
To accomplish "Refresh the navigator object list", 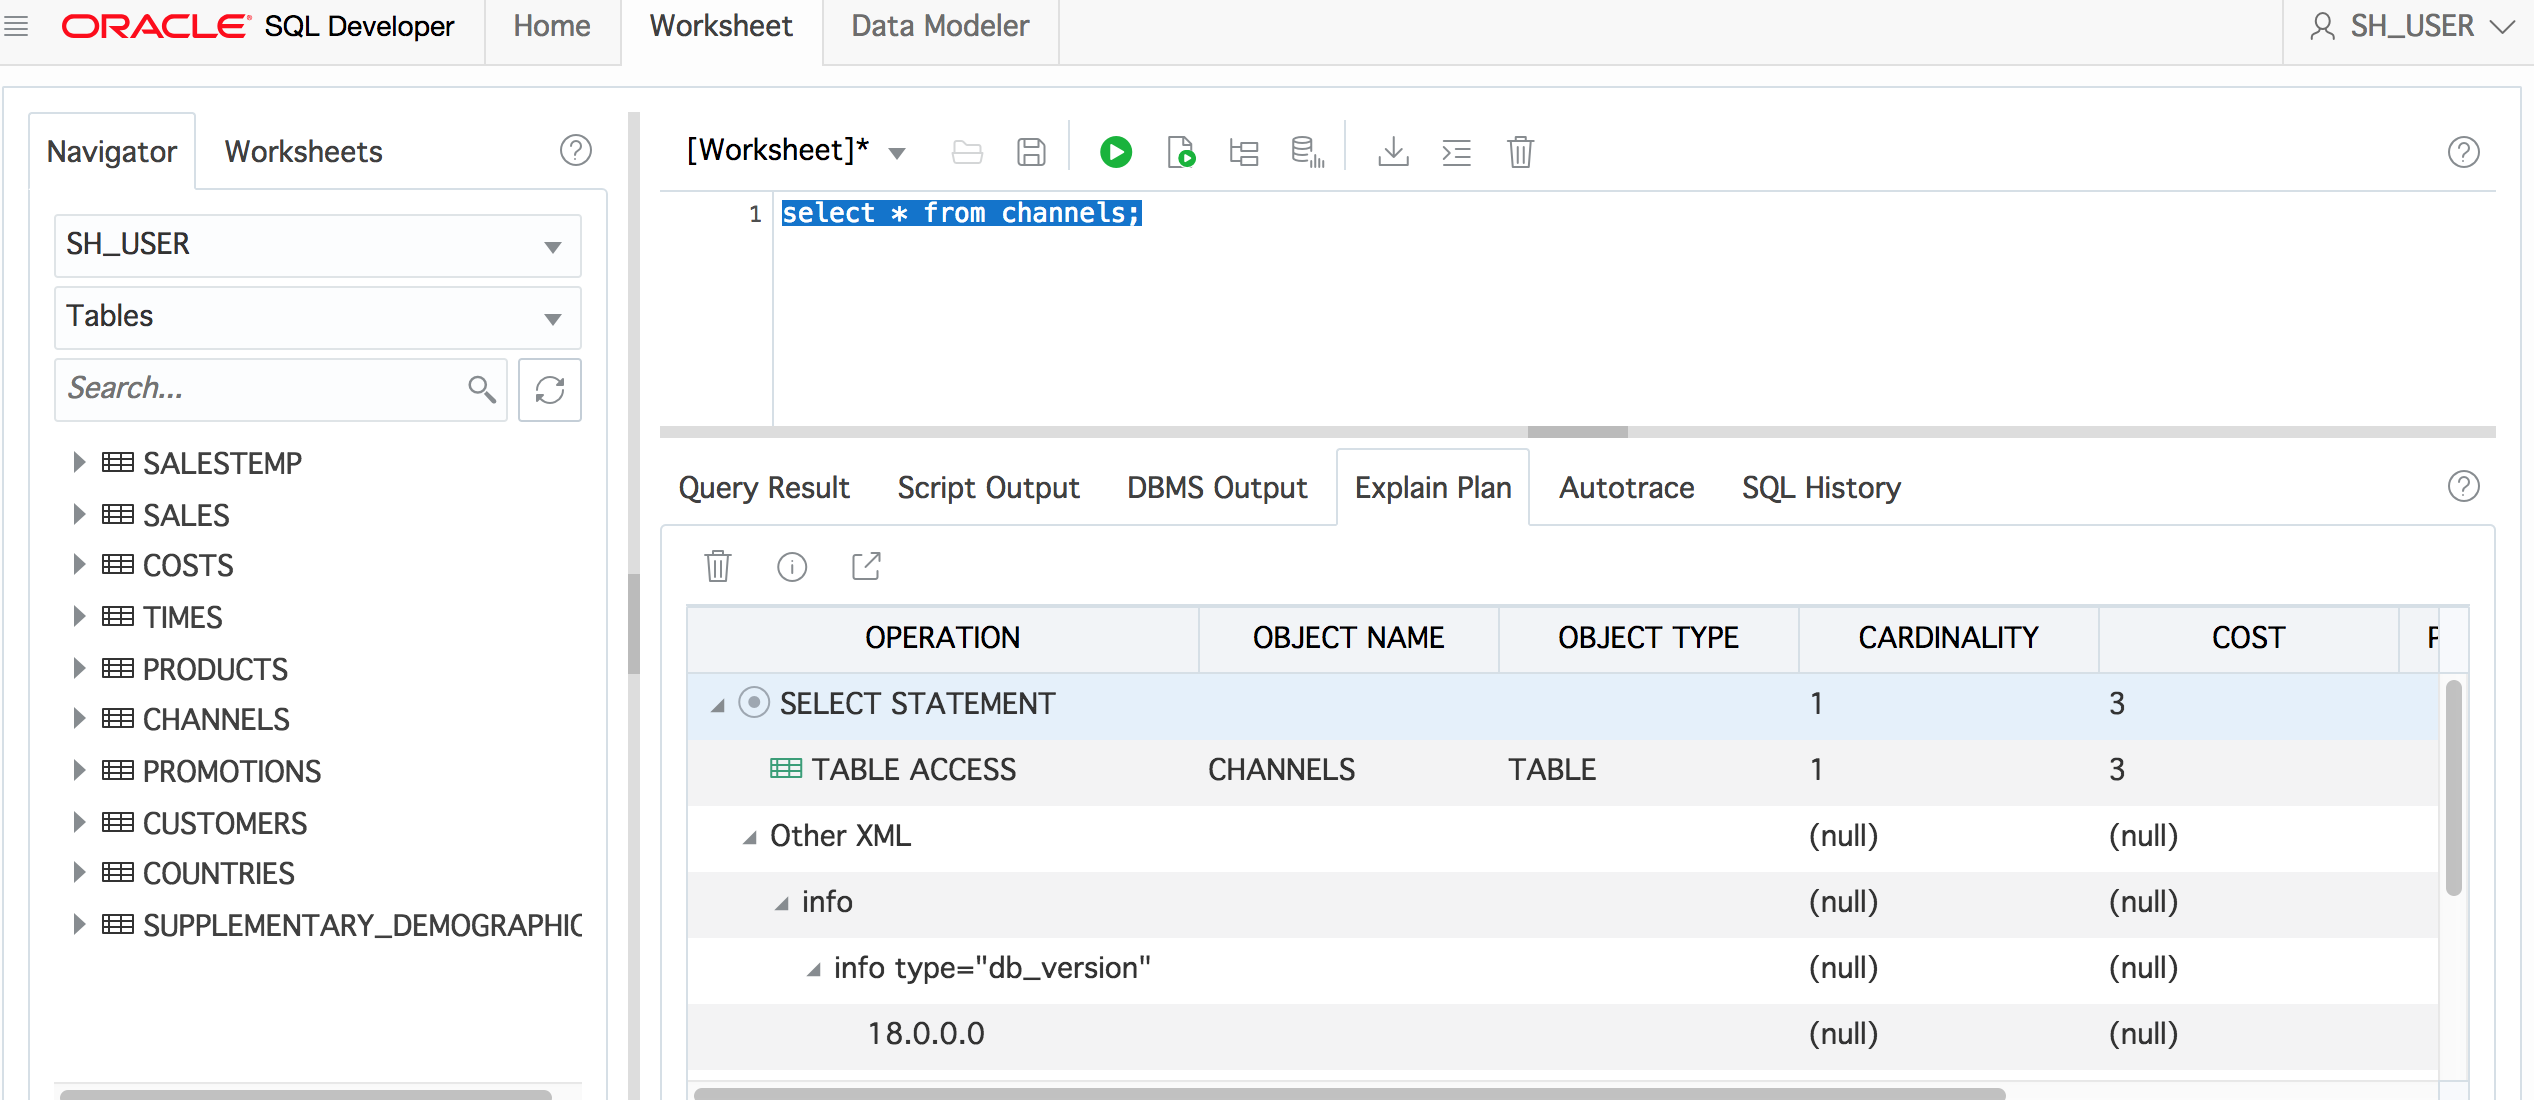I will coord(550,389).
